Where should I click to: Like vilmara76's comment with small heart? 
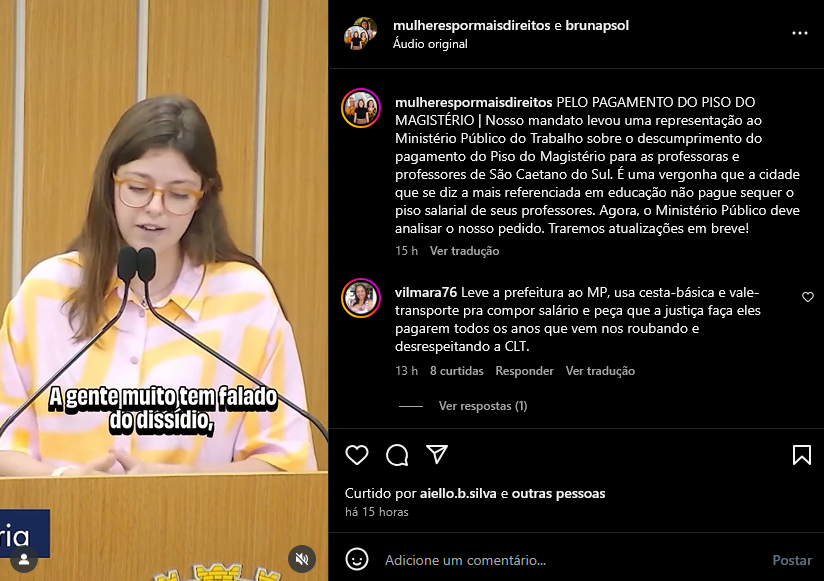click(808, 297)
